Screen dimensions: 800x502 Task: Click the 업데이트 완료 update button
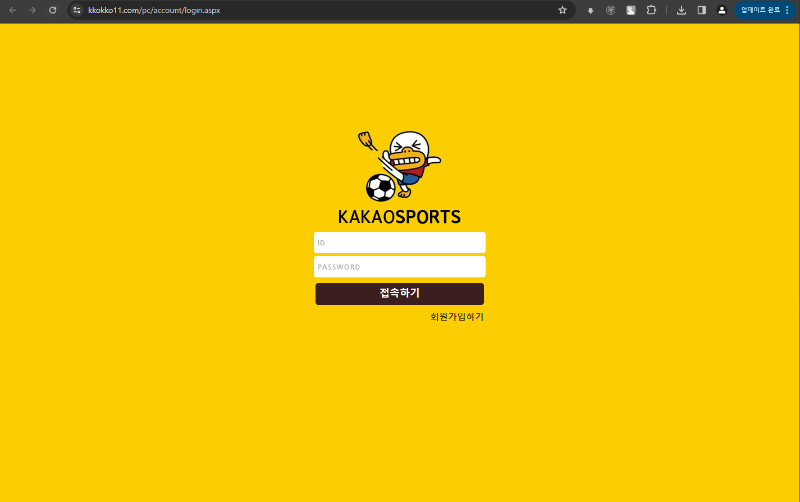coord(760,10)
